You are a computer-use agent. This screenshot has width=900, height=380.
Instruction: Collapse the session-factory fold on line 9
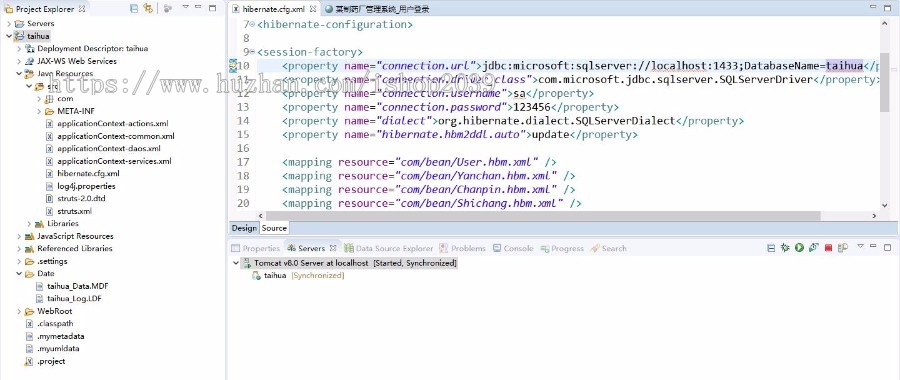[x=253, y=52]
